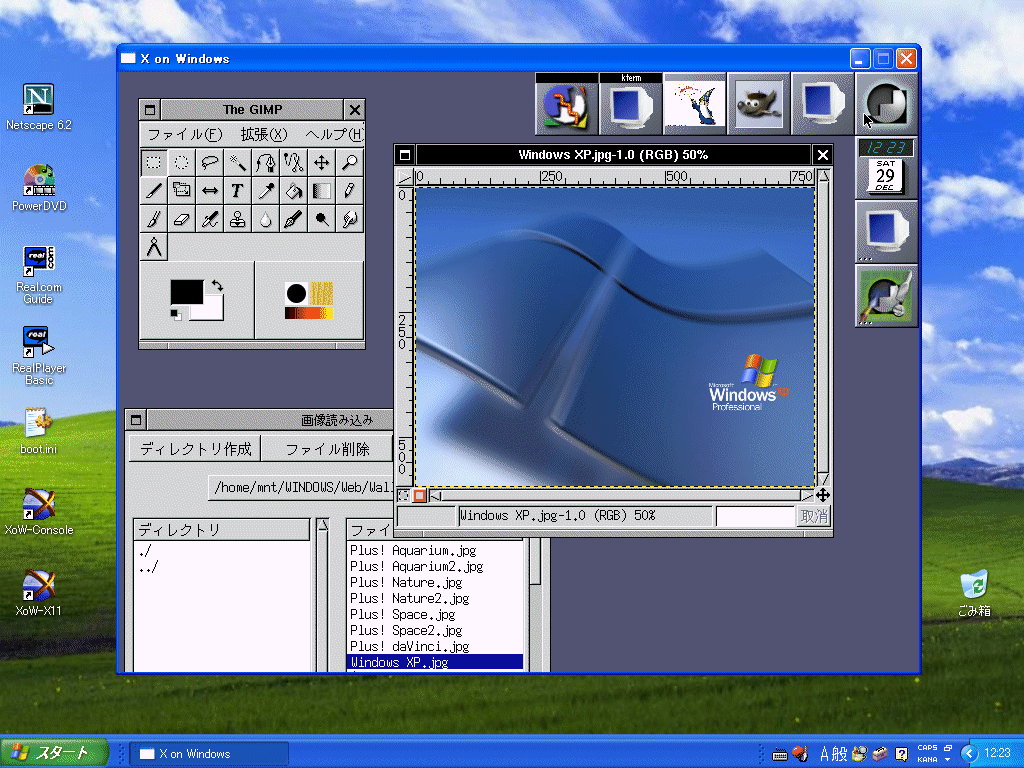
Task: Click the ディレクトリ作成 button
Action: 195,449
